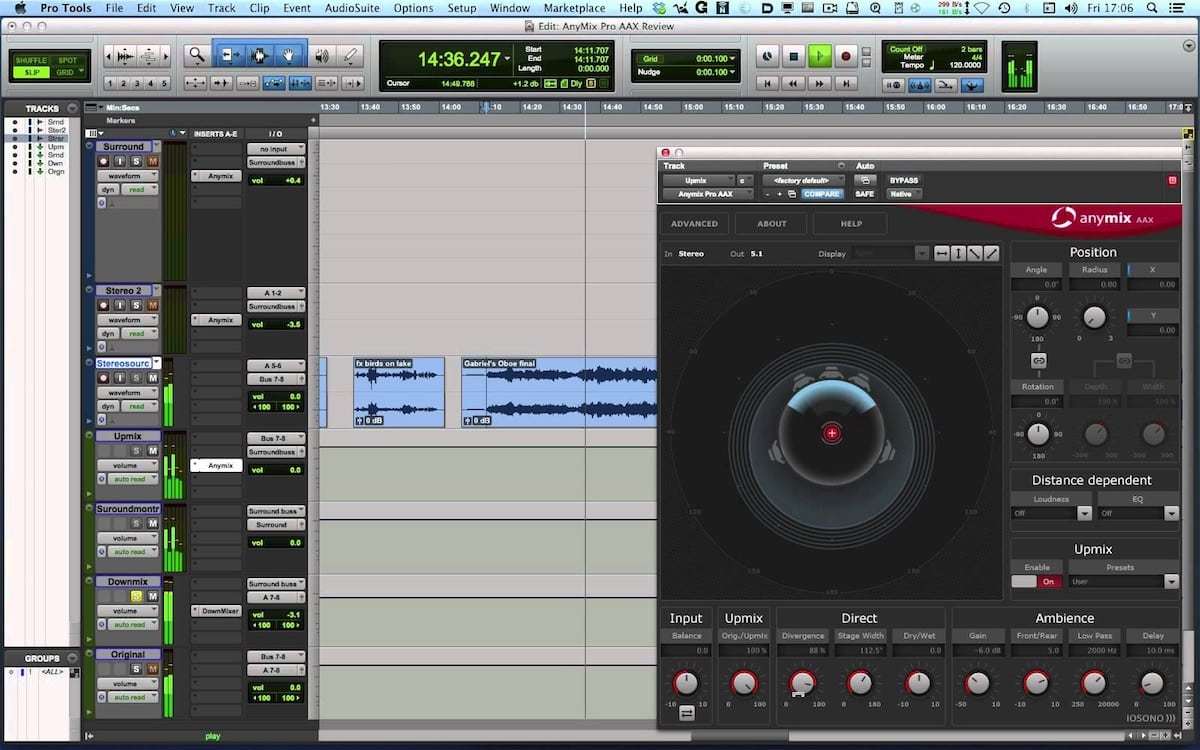Image resolution: width=1200 pixels, height=750 pixels.
Task: Select the Trim tool
Action: click(x=230, y=56)
